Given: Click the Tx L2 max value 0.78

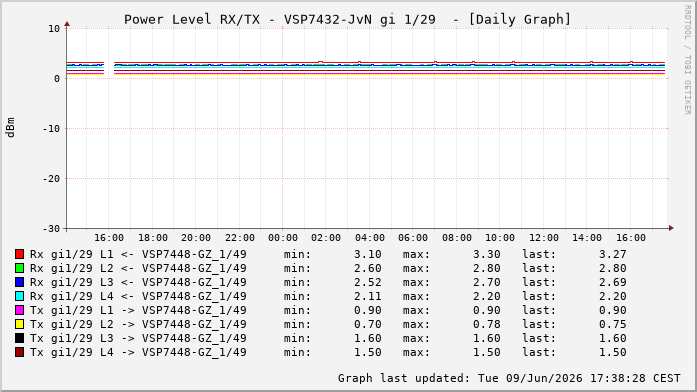Looking at the screenshot, I should coord(487,324).
